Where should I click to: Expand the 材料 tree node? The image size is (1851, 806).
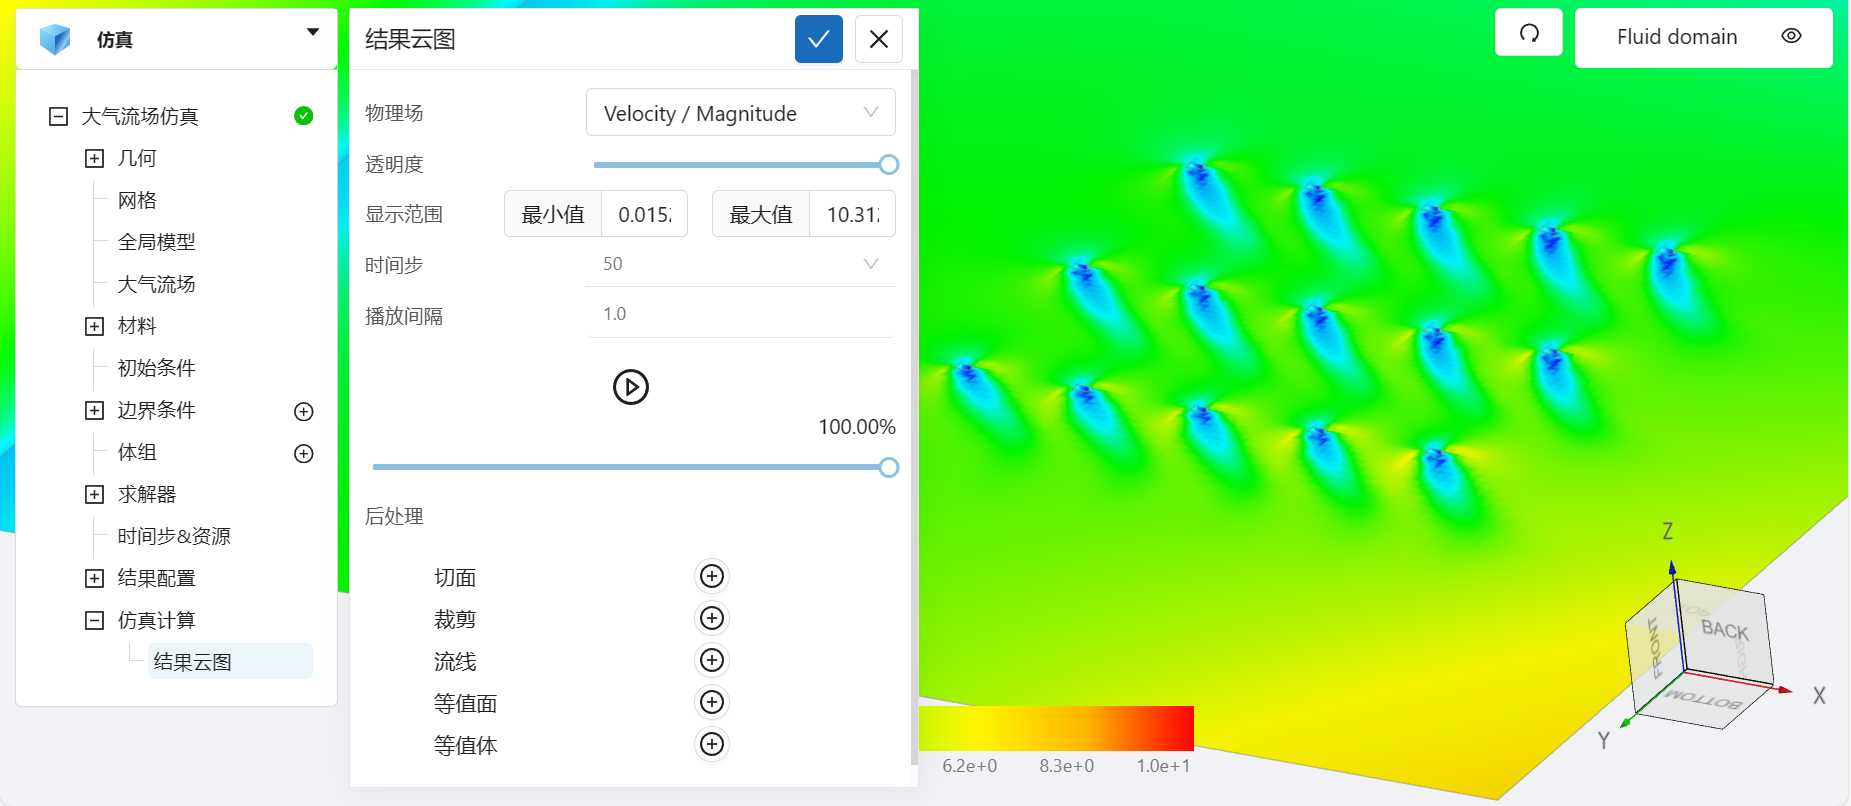tap(95, 326)
